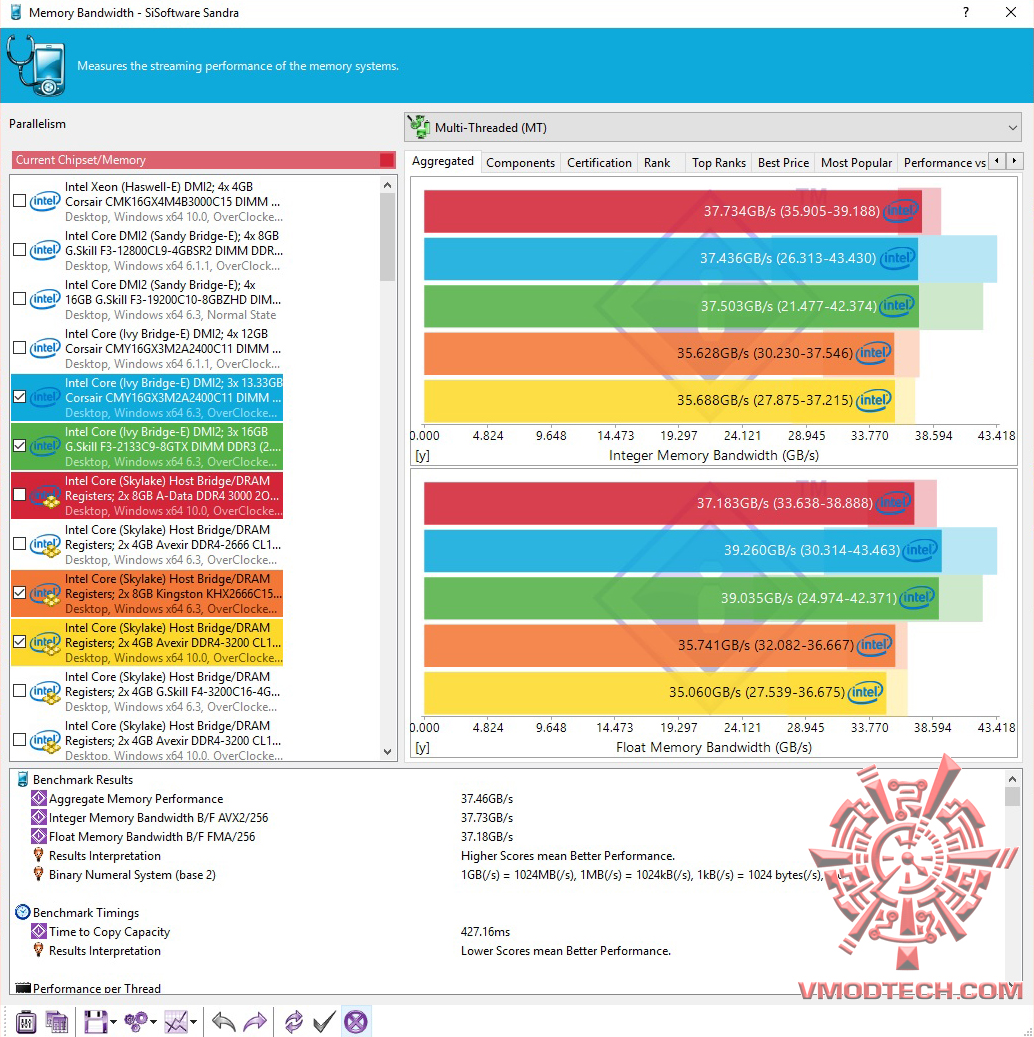This screenshot has height=1037, width=1034.
Task: Click Intel logo on 37.734GB/s red bar
Action: click(x=900, y=211)
